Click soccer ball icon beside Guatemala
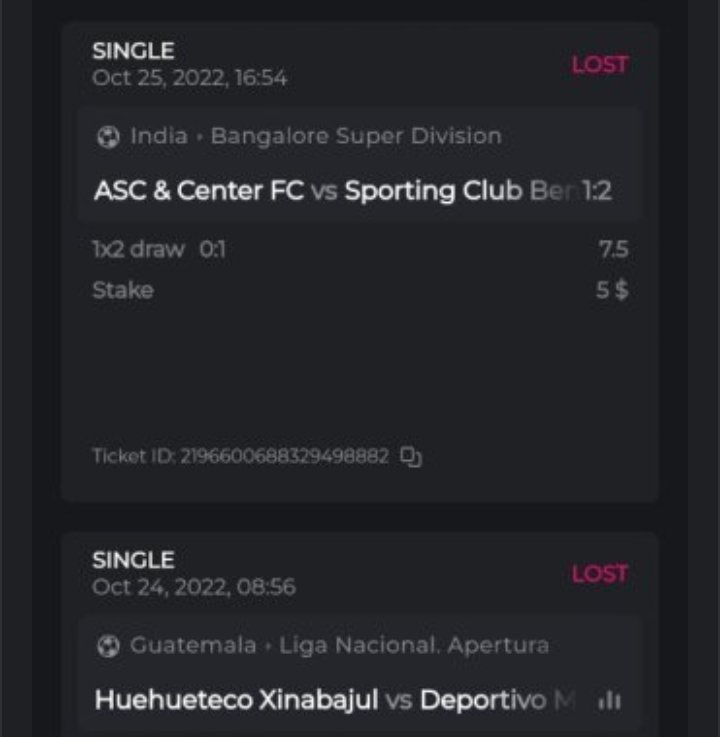The width and height of the screenshot is (720, 737). (x=108, y=646)
